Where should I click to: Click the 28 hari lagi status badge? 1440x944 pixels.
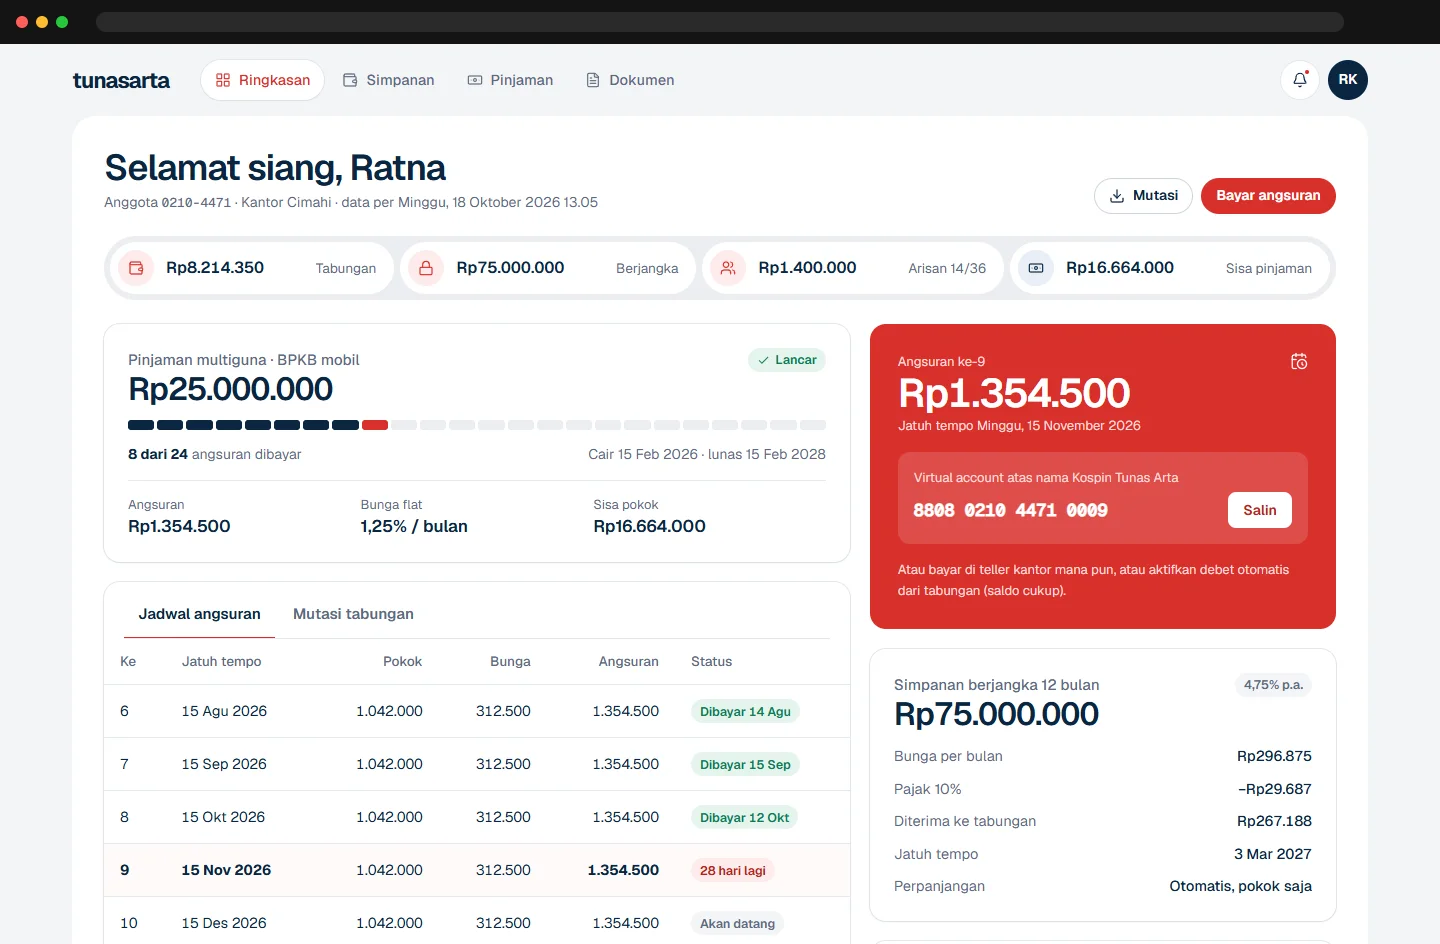(733, 871)
